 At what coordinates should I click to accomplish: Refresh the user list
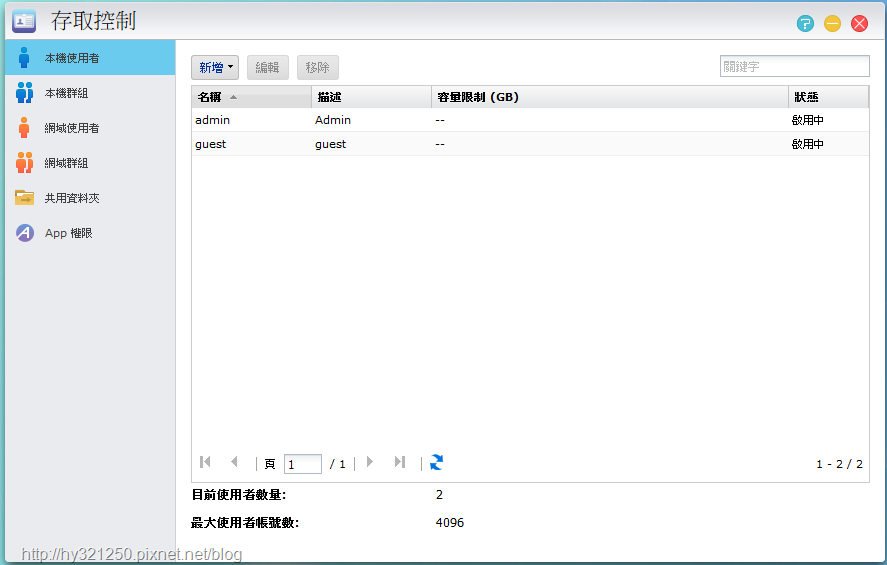click(x=436, y=463)
